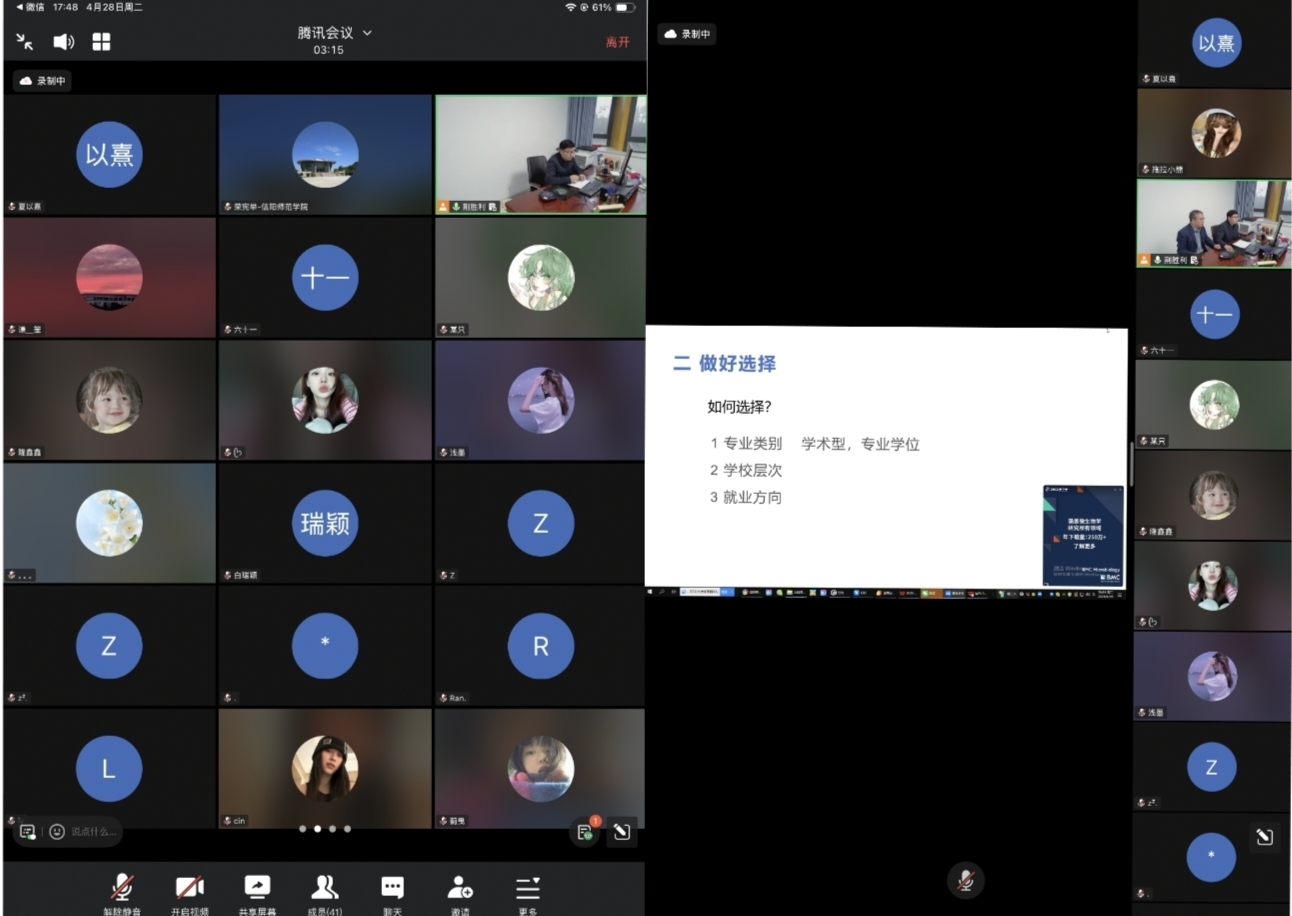1292x916 pixels.
Task: Click the annotation pen icon near the grid
Action: [622, 831]
